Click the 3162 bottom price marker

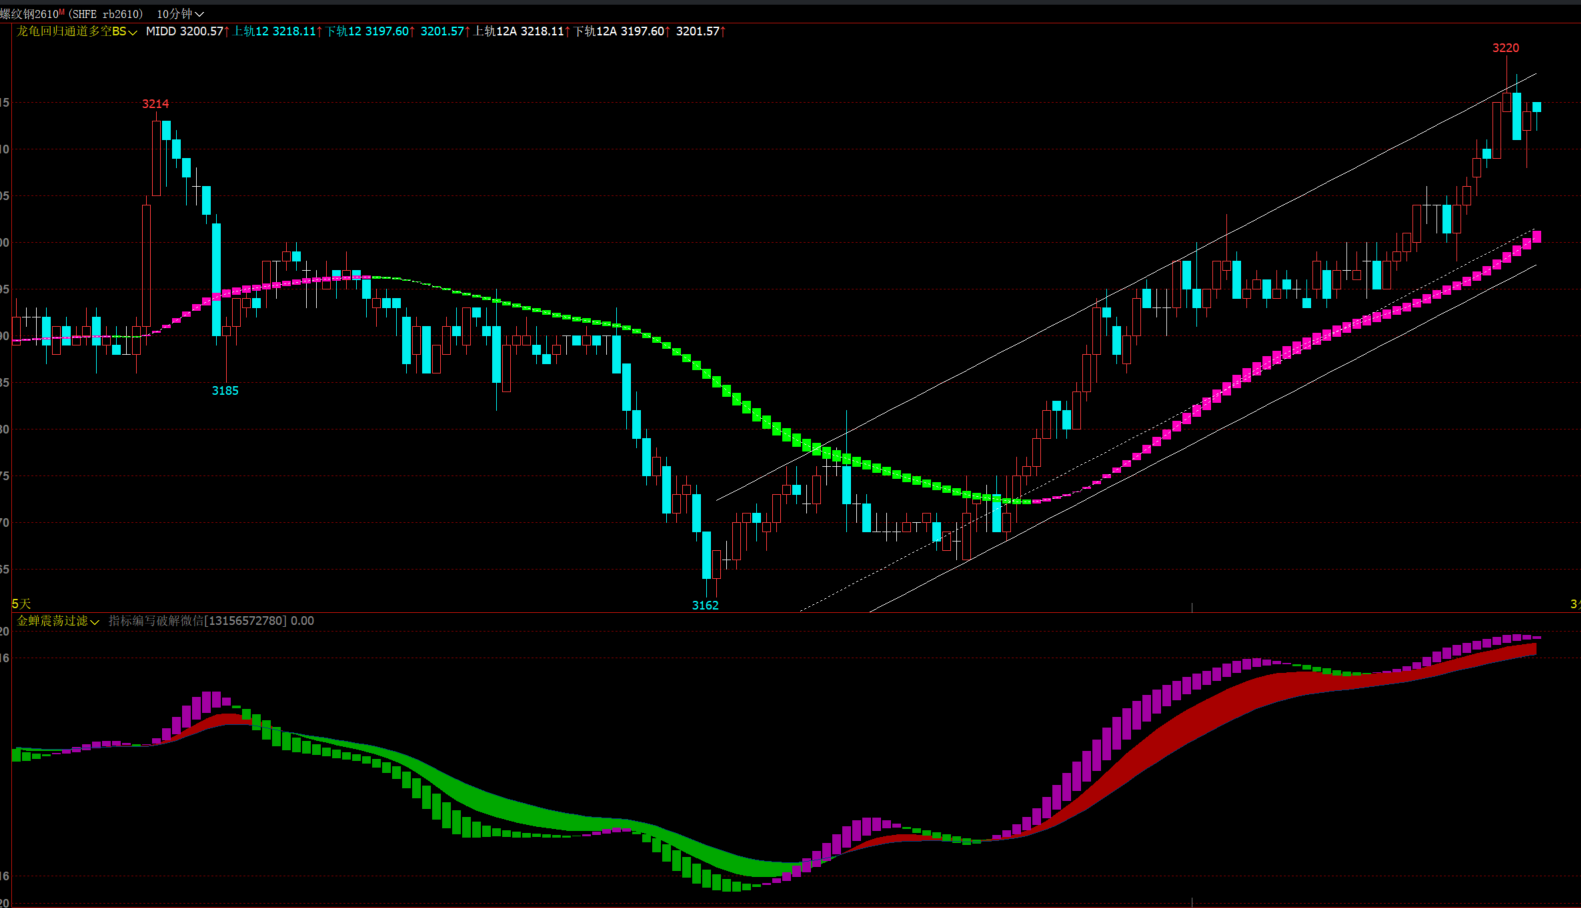point(705,605)
